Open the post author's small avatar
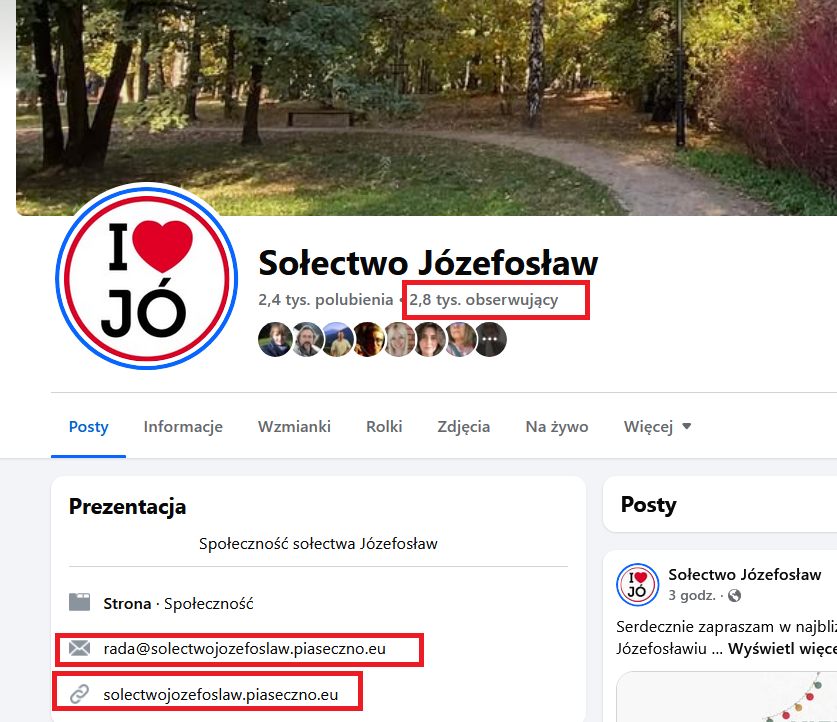This screenshot has width=837, height=722. click(x=637, y=584)
